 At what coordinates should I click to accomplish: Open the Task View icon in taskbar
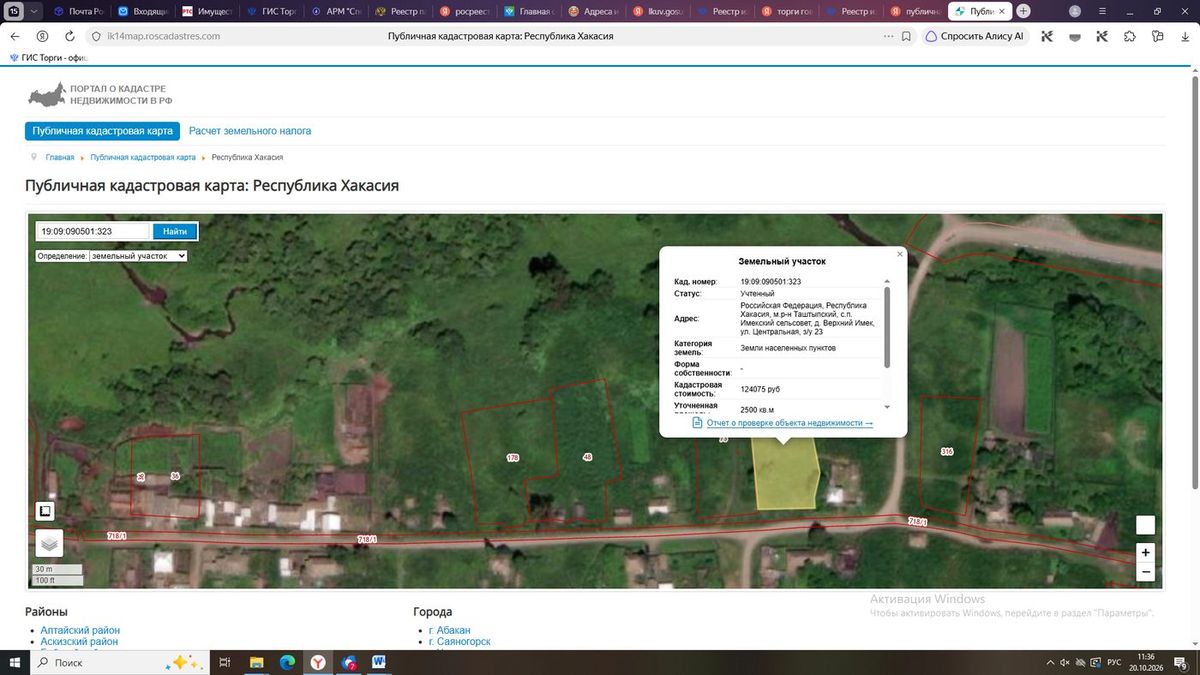[x=225, y=662]
